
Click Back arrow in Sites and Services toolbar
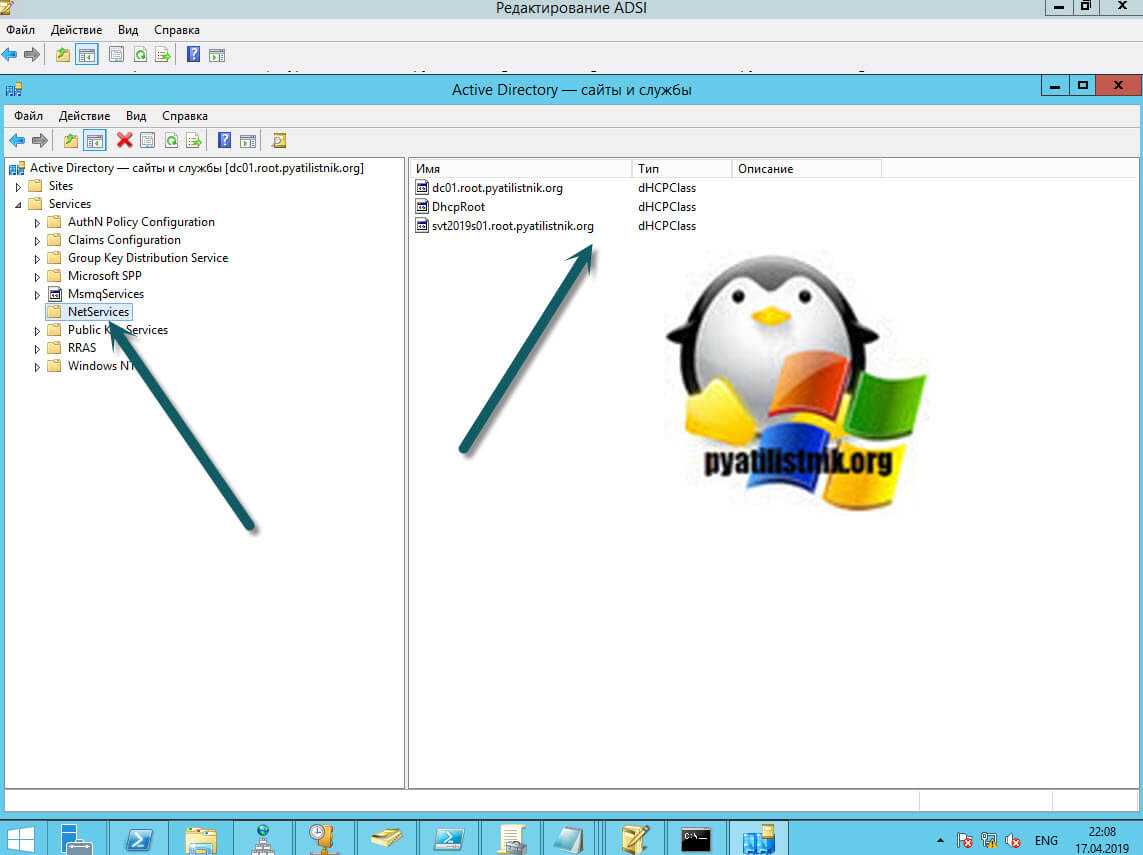click(15, 141)
